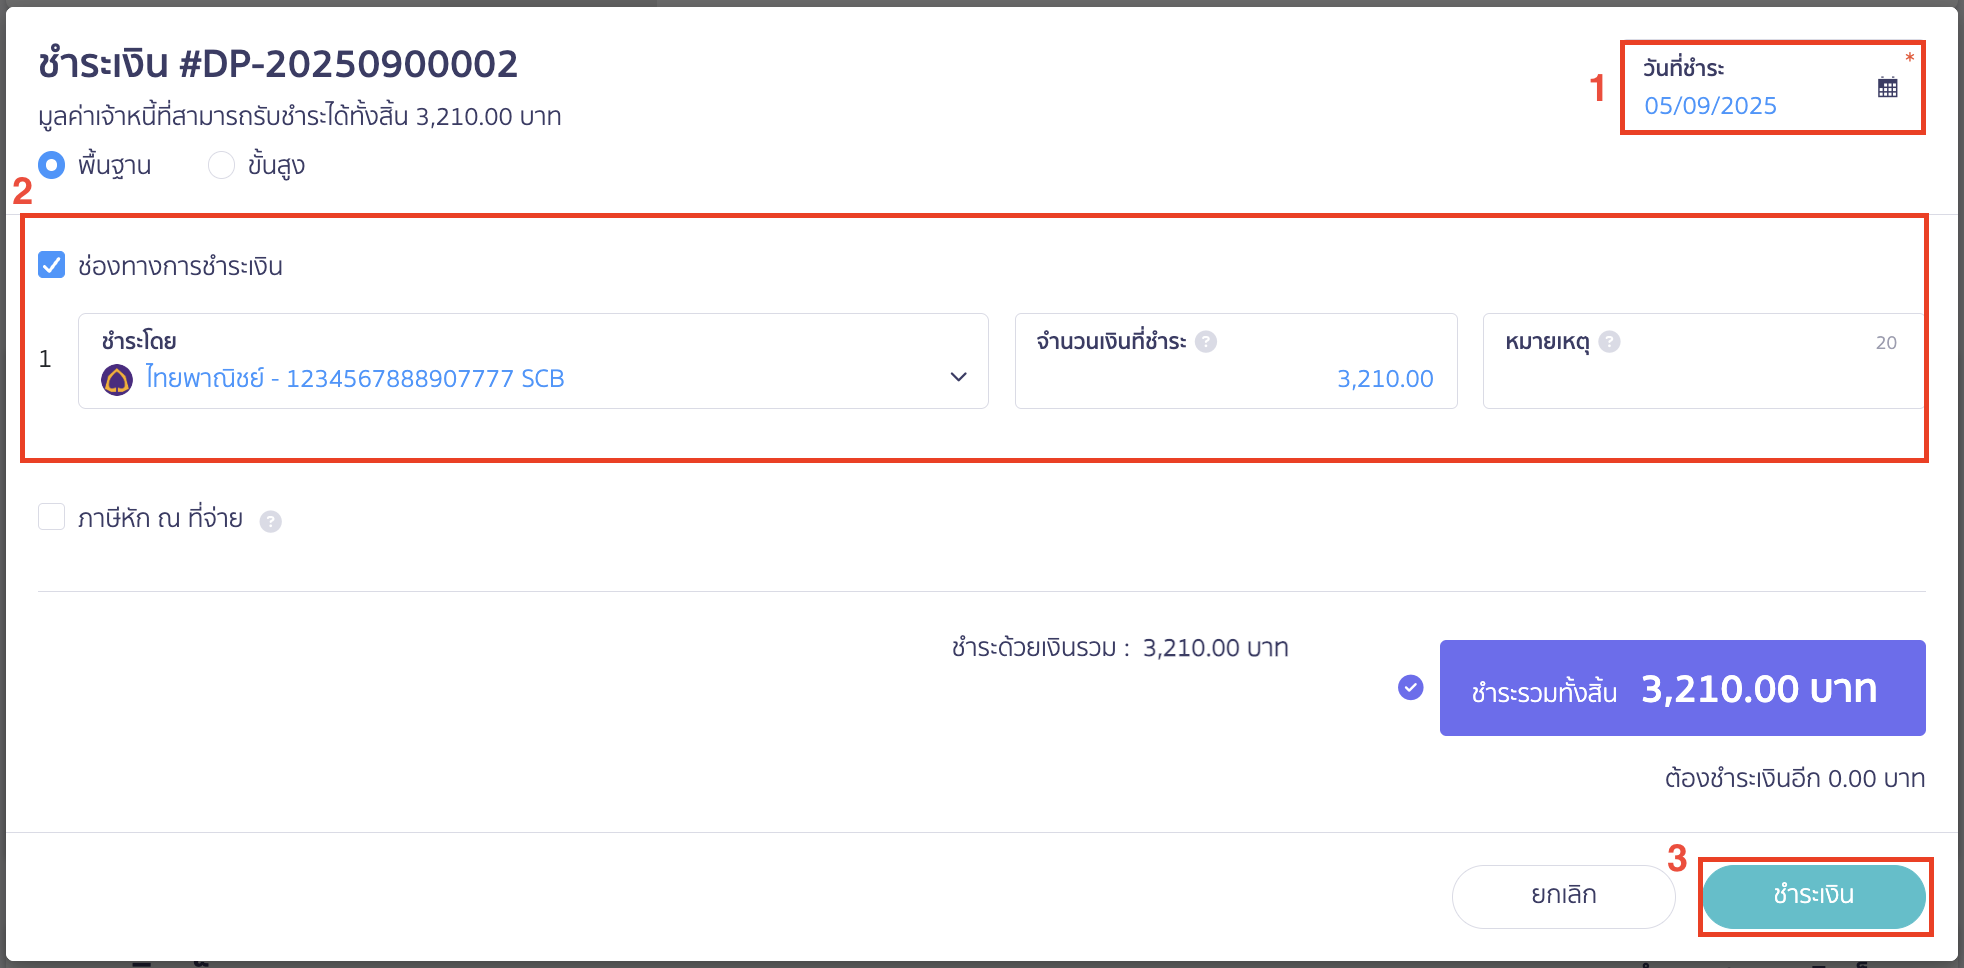This screenshot has height=968, width=1964.
Task: Click the ชำระรวมทั้งสิ้น total banner
Action: click(1683, 688)
